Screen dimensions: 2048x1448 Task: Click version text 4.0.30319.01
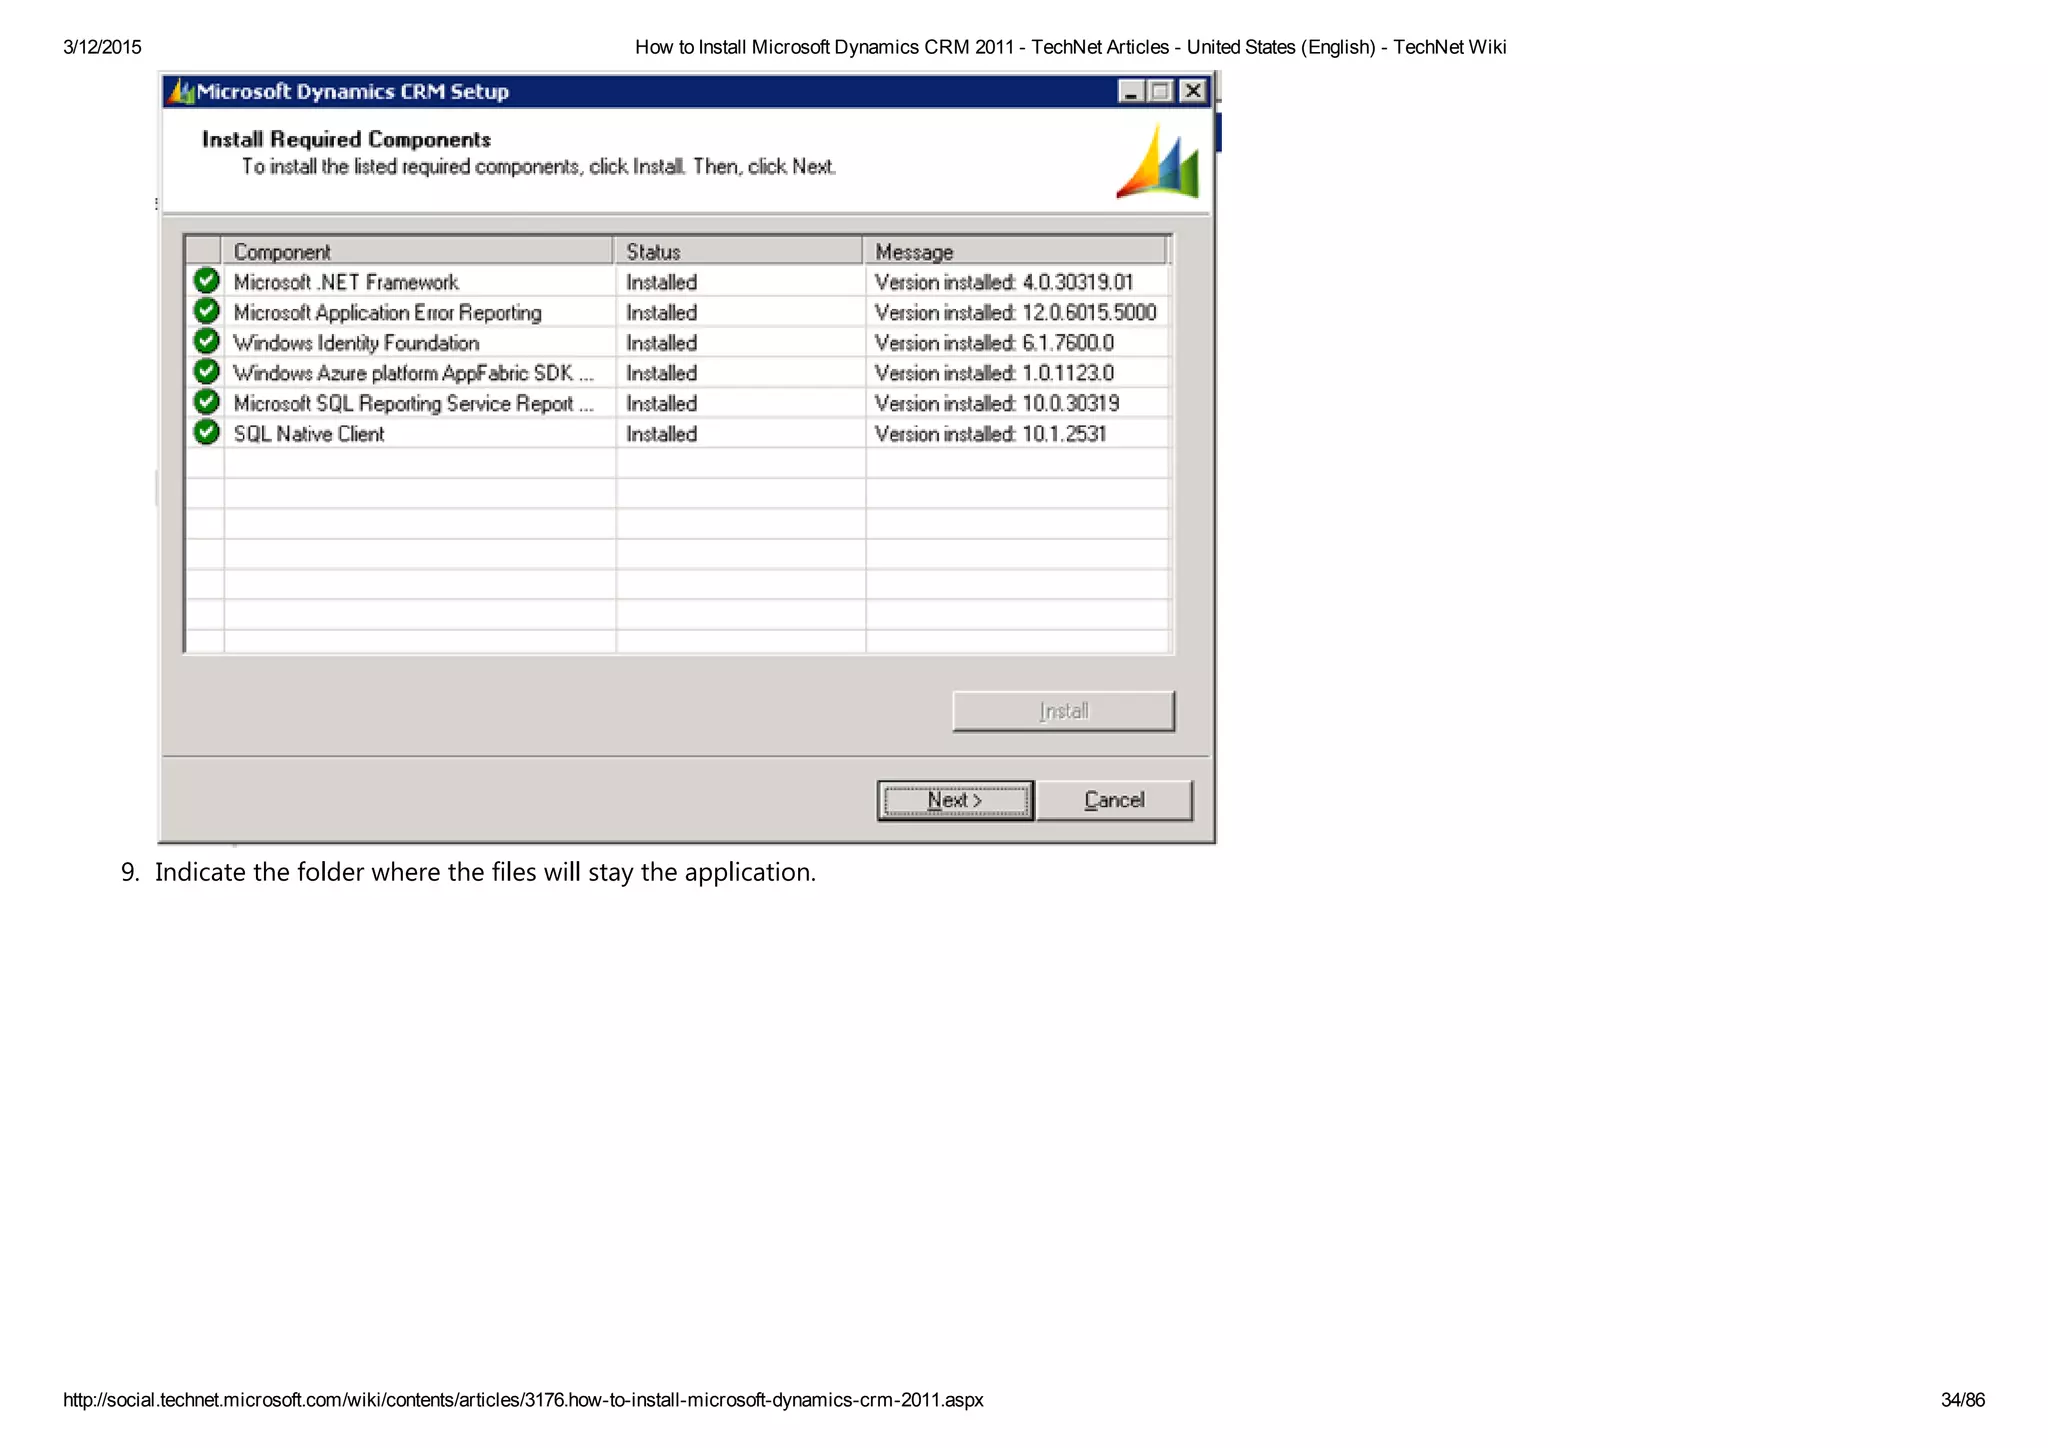point(1077,282)
